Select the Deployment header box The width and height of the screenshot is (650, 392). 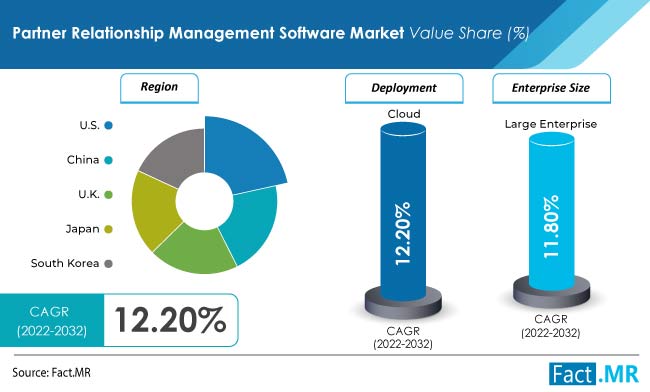404,88
